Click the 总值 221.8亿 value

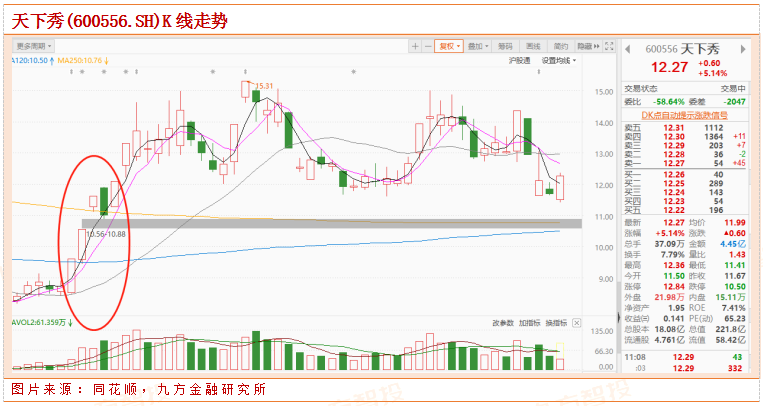[730, 330]
